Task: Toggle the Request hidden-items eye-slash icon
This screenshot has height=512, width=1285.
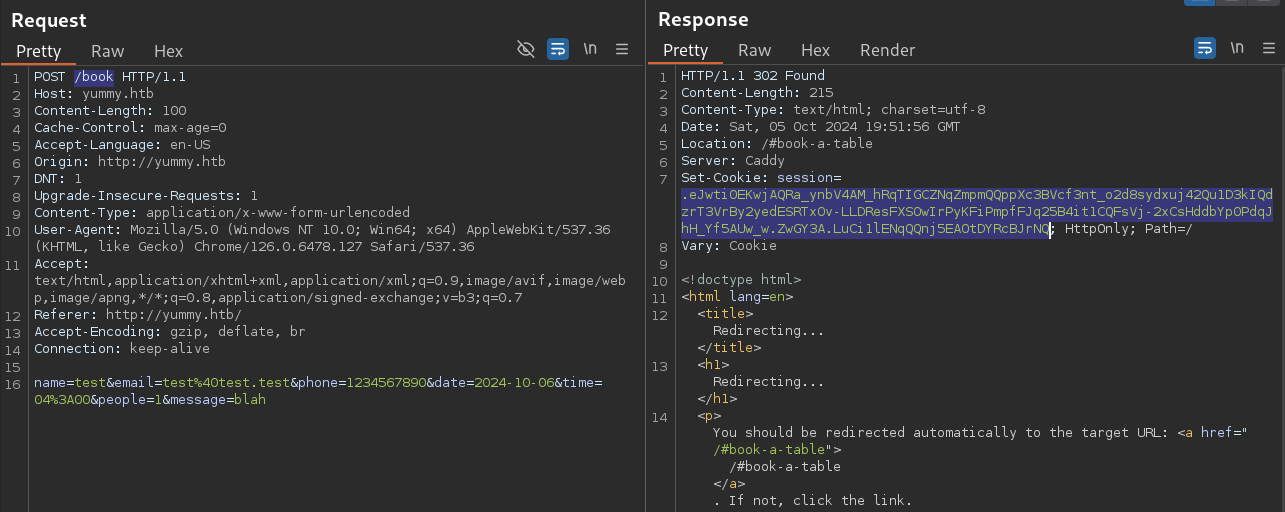Action: (x=526, y=49)
